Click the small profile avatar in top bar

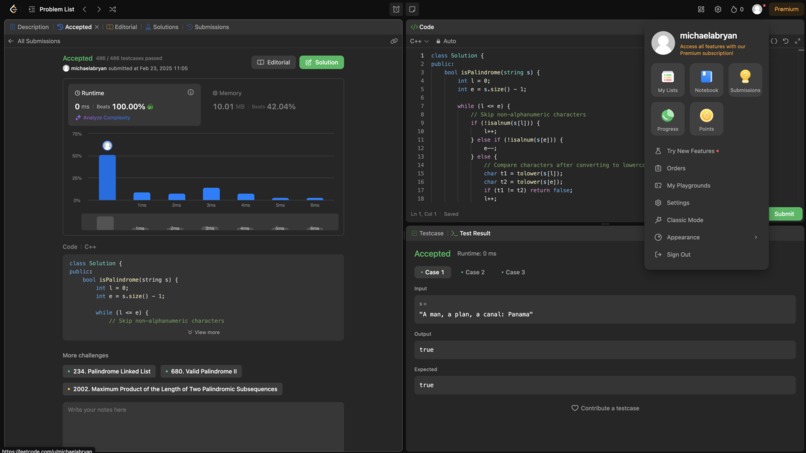tap(757, 9)
